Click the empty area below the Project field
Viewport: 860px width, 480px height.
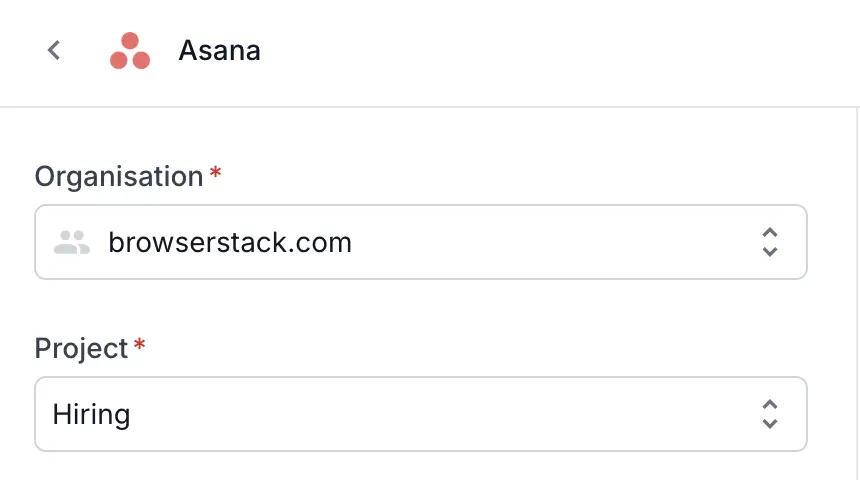420,466
